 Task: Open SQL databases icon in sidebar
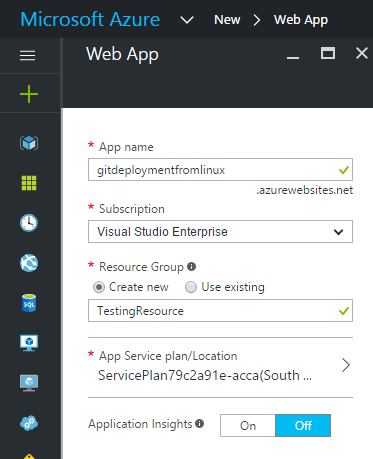tap(29, 303)
